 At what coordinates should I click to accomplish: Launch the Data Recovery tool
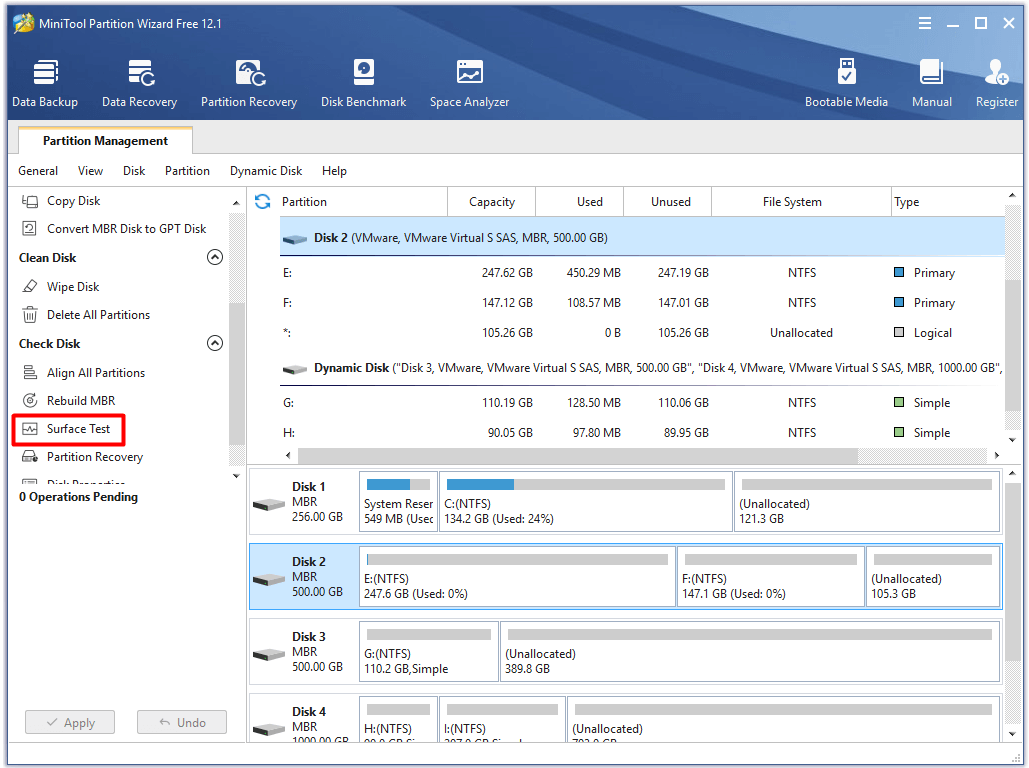tap(140, 83)
